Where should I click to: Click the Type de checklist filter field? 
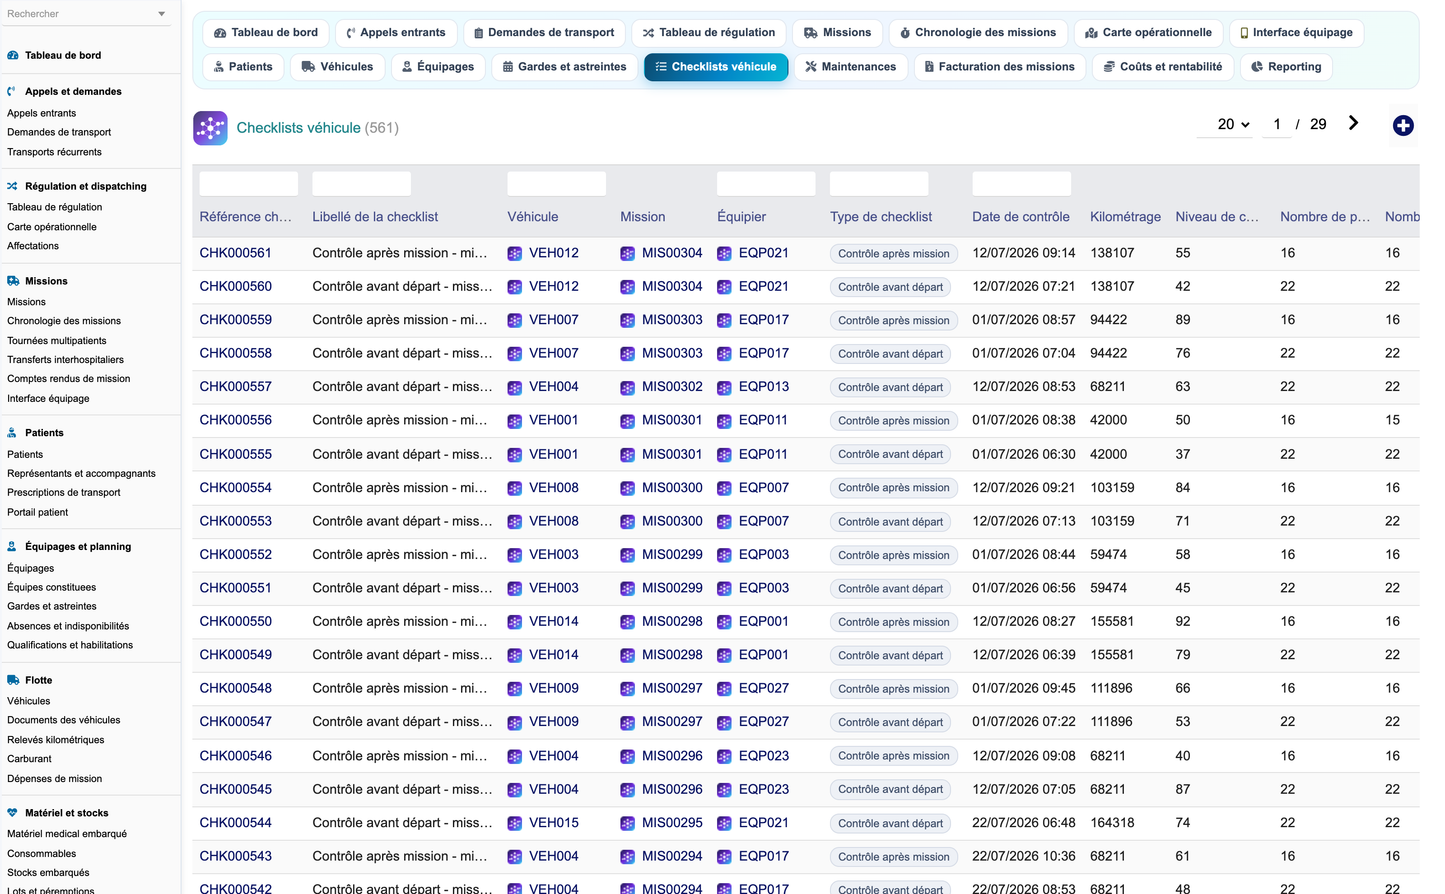pos(879,184)
